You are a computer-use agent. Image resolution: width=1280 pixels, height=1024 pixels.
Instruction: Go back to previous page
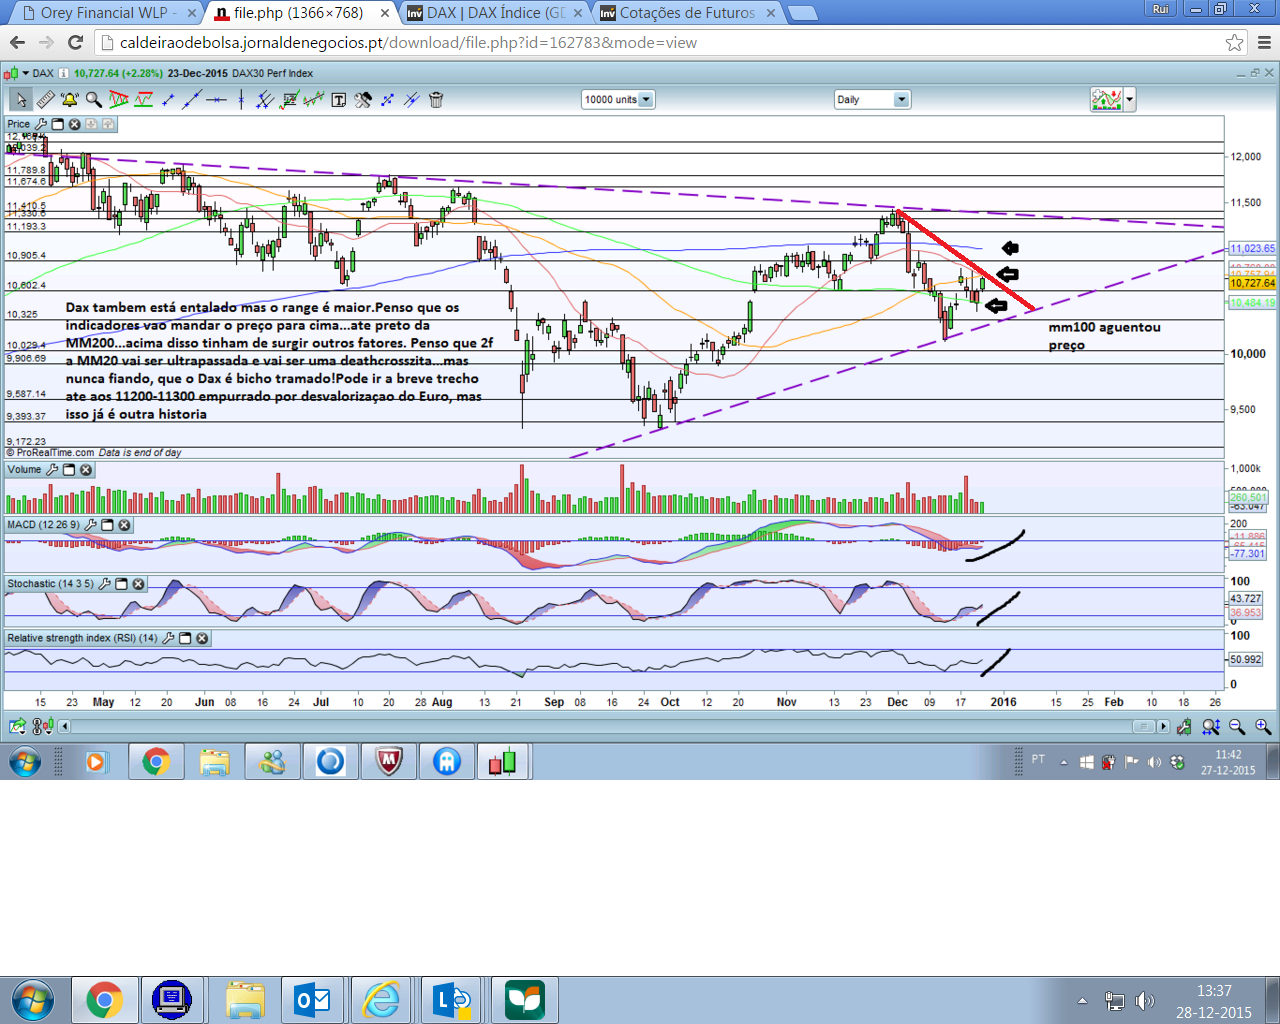click(x=17, y=42)
